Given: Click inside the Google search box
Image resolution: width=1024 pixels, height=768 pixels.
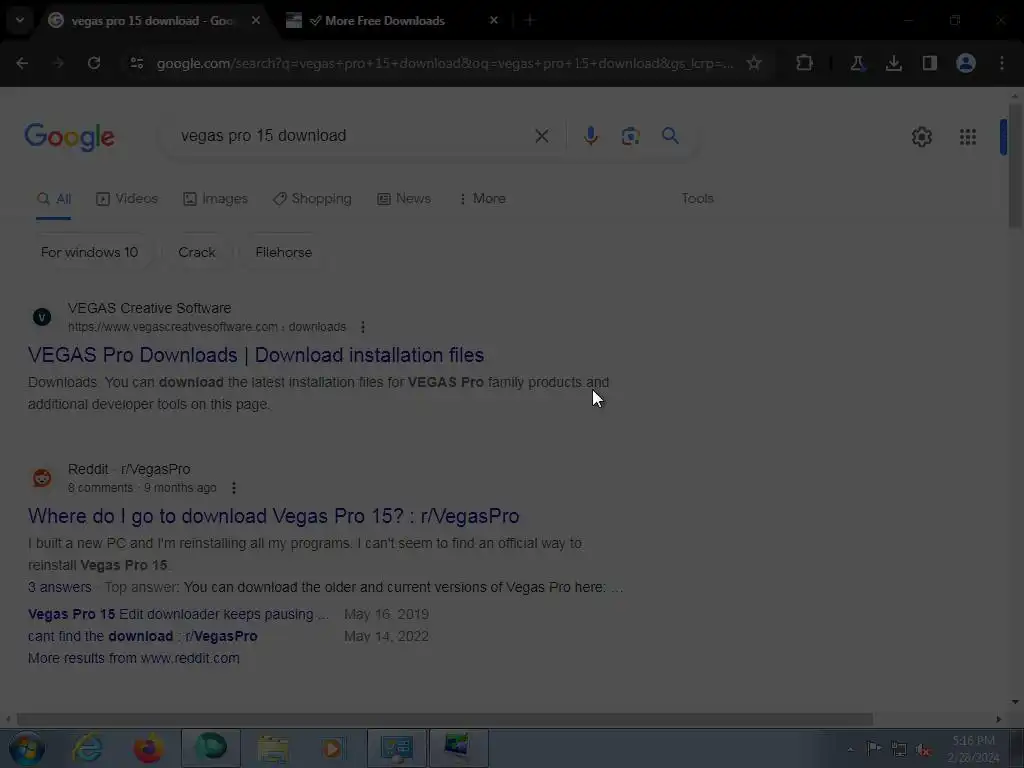Looking at the screenshot, I should point(353,136).
